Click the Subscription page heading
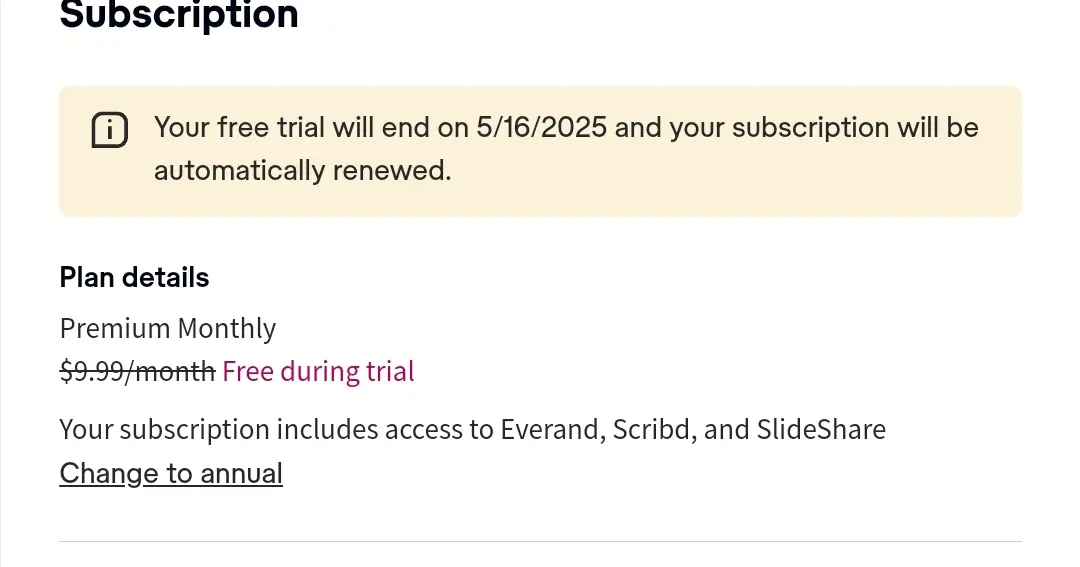This screenshot has height=567, width=1080. coord(179,15)
